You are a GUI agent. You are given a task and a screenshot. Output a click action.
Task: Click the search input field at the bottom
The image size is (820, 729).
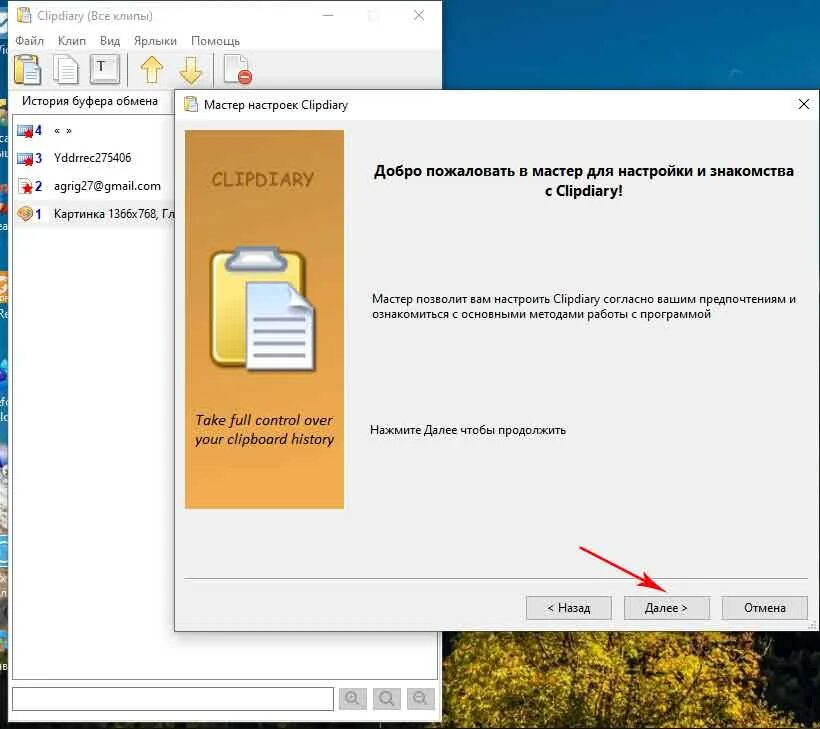[x=173, y=699]
